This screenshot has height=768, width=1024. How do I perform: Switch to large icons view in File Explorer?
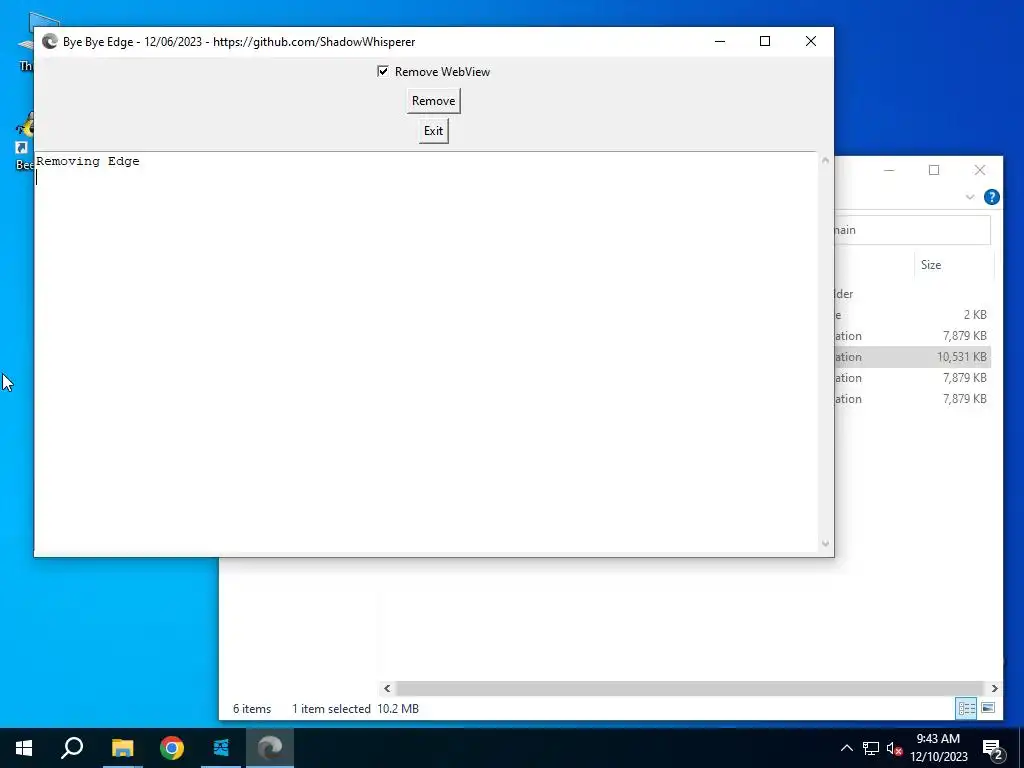click(988, 709)
